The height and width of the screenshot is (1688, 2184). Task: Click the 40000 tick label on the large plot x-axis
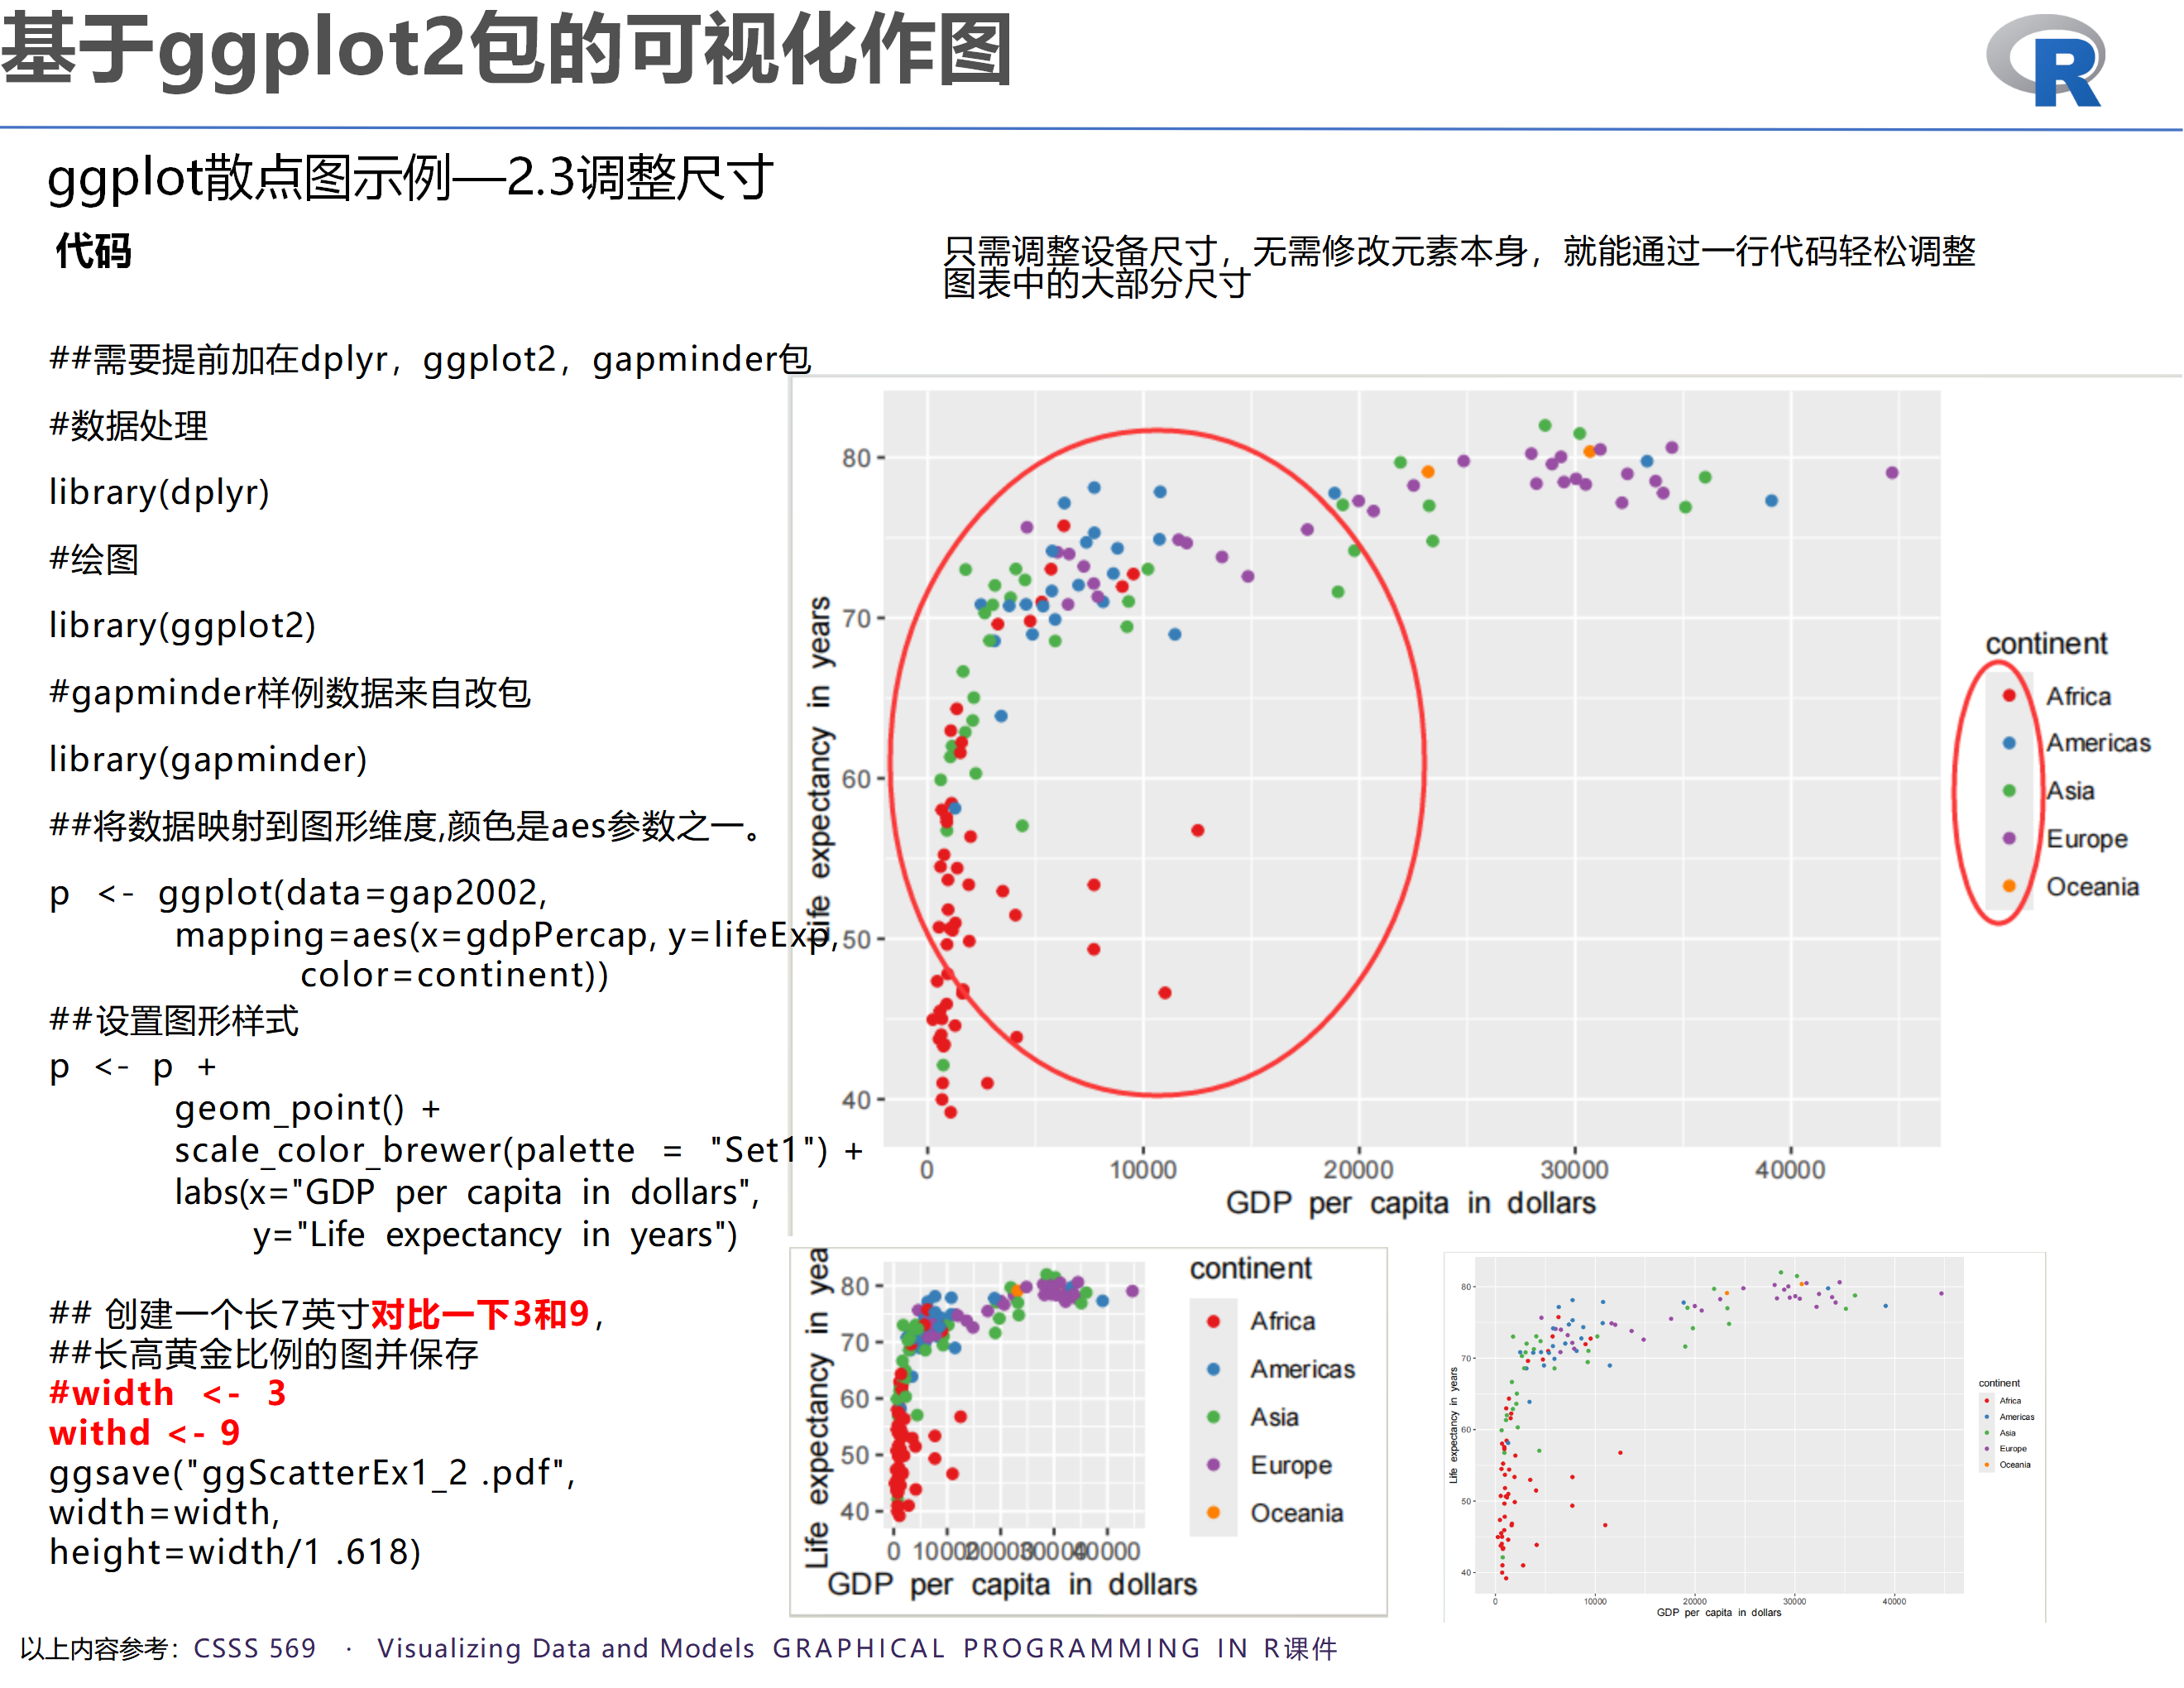[x=1790, y=1169]
